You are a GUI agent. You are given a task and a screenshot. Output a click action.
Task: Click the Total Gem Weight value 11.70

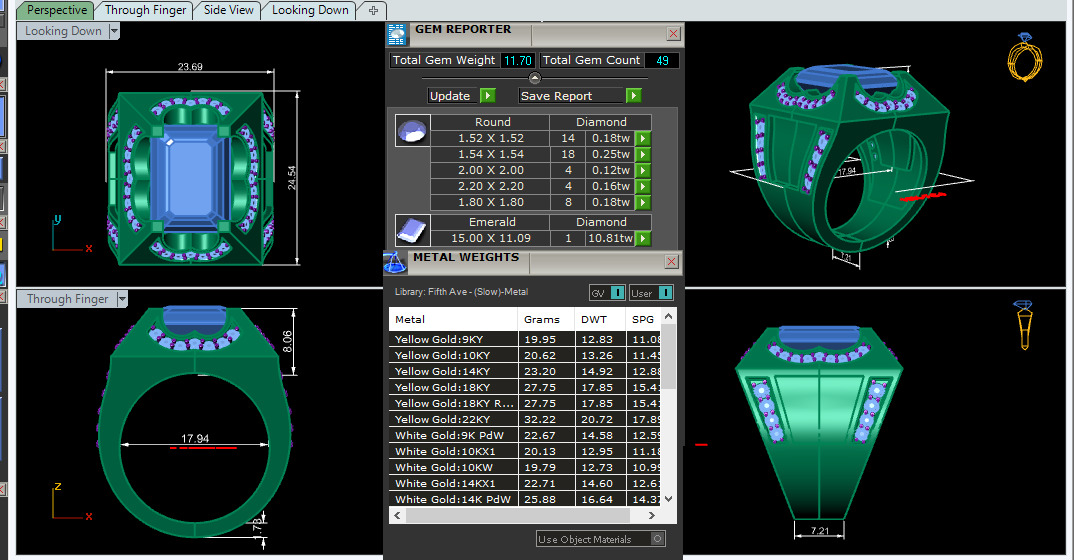pos(518,60)
